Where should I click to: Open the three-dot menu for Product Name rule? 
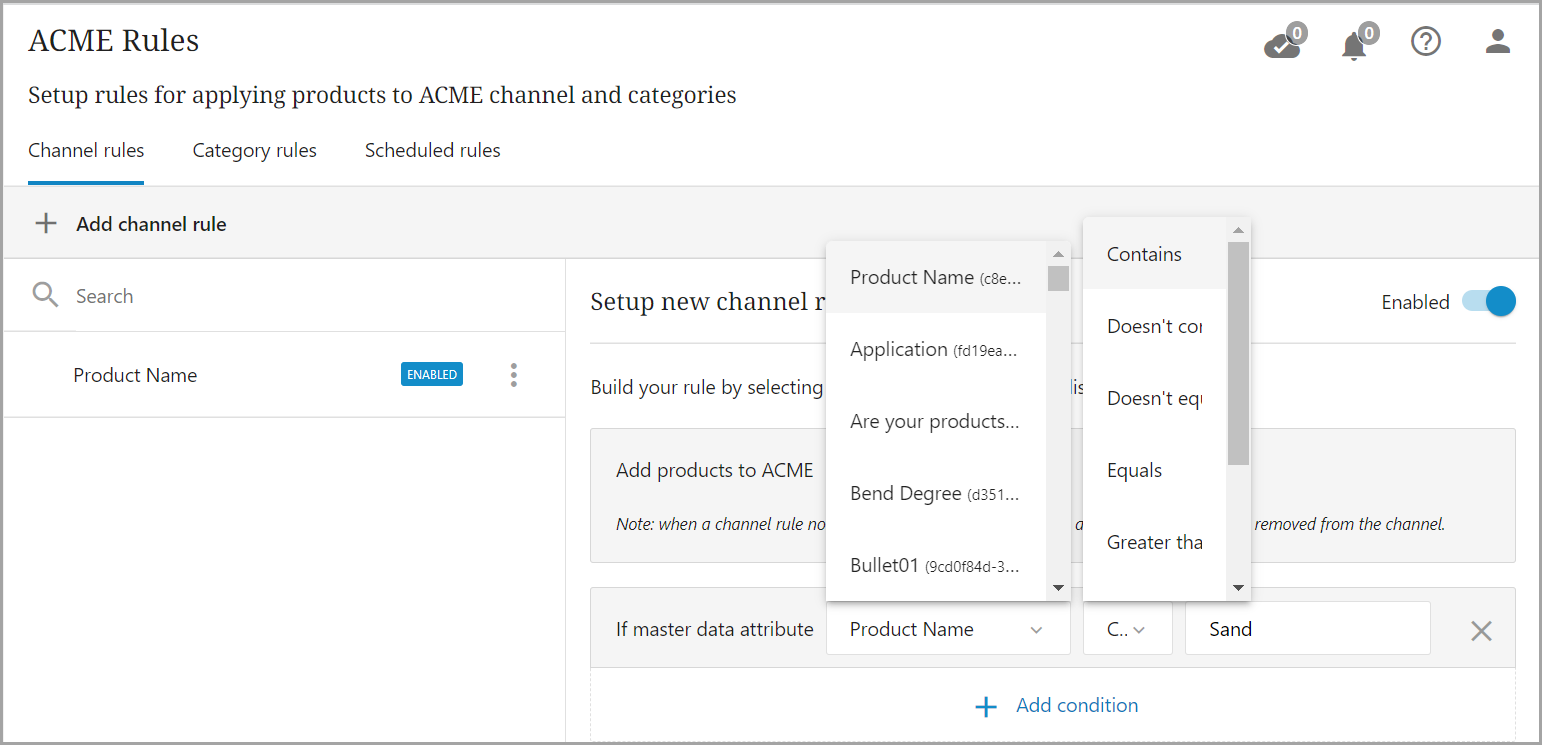(513, 375)
